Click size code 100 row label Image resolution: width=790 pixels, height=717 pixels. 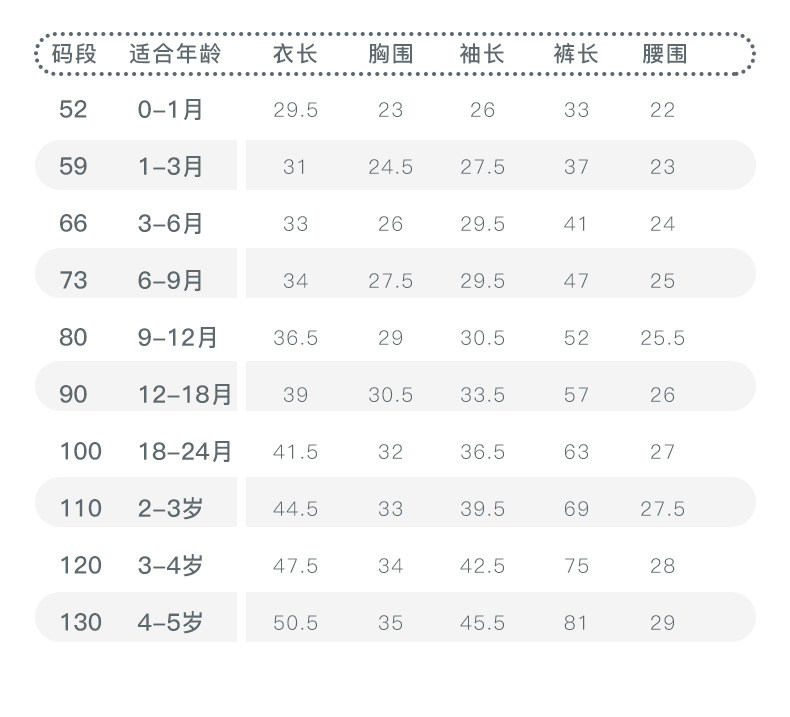(80, 451)
